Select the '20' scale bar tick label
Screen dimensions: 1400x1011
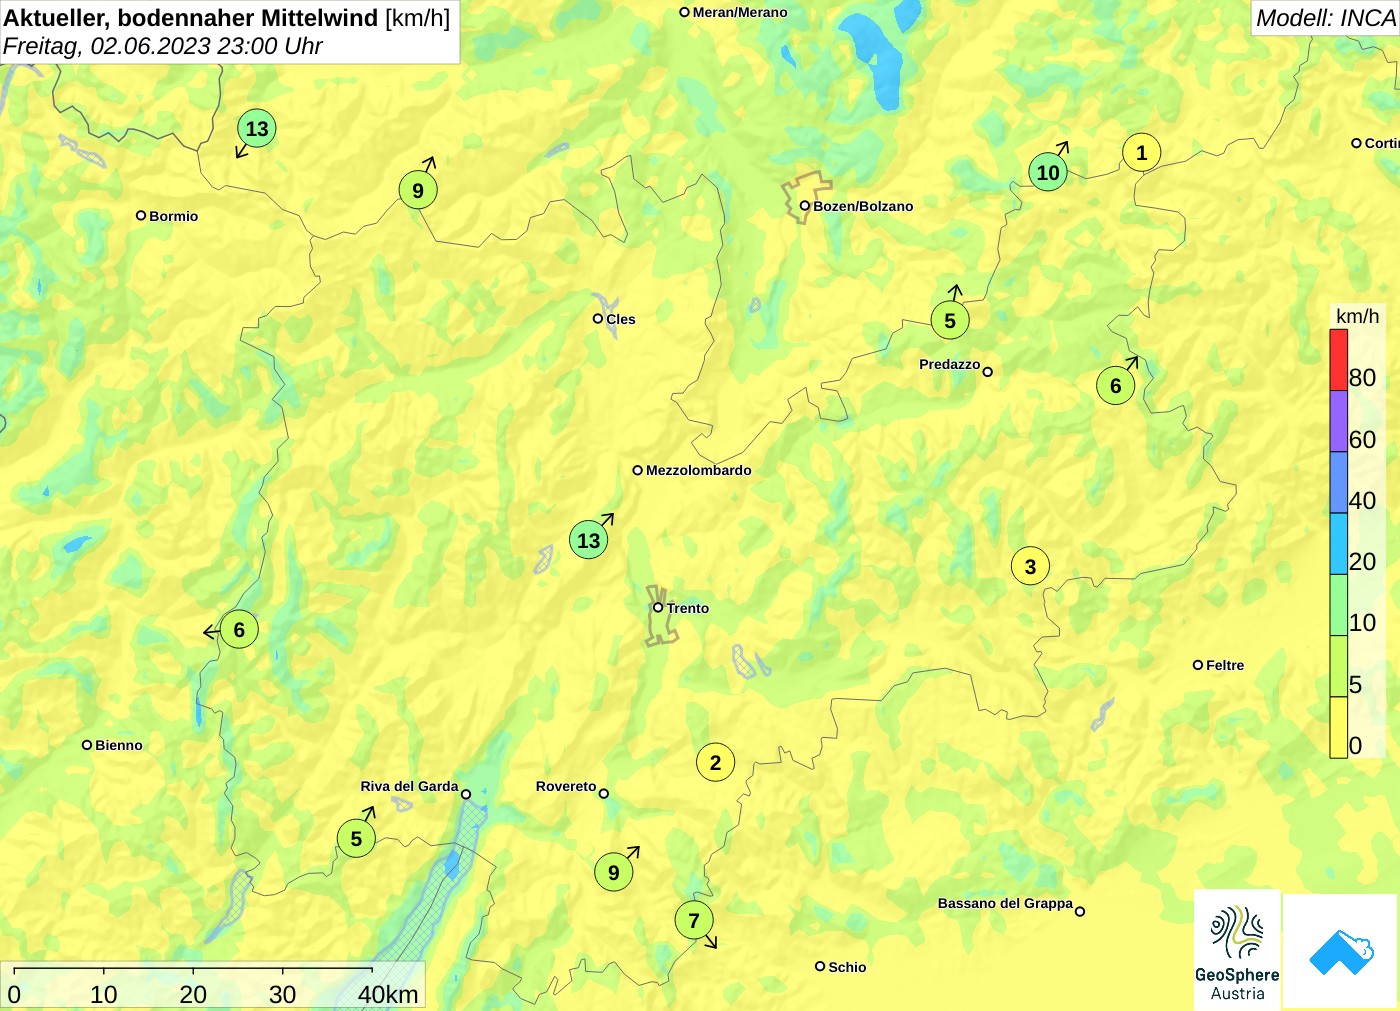[x=193, y=994]
